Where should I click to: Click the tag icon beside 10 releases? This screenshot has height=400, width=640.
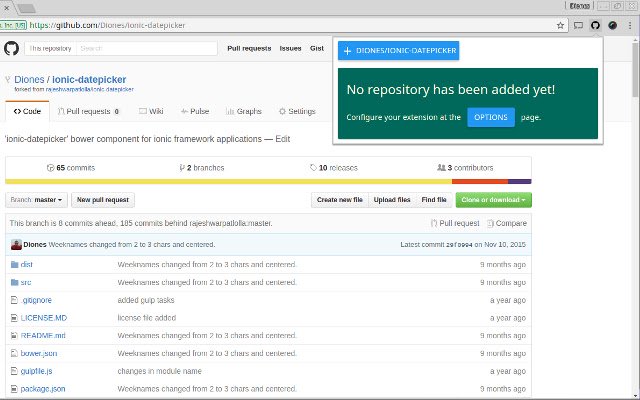(x=313, y=168)
